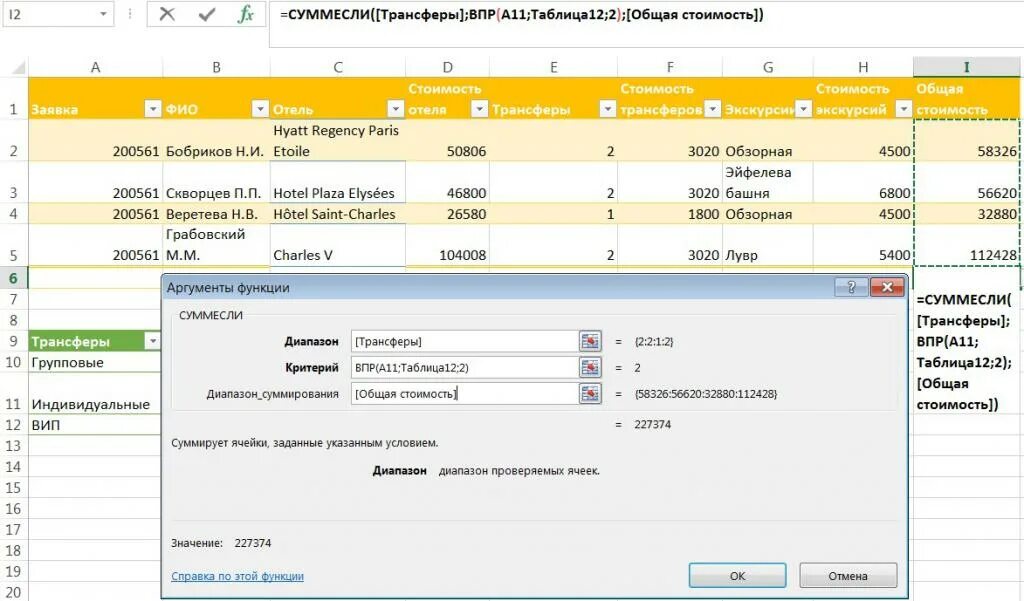
Task: Select row 6 header
Action: point(14,278)
